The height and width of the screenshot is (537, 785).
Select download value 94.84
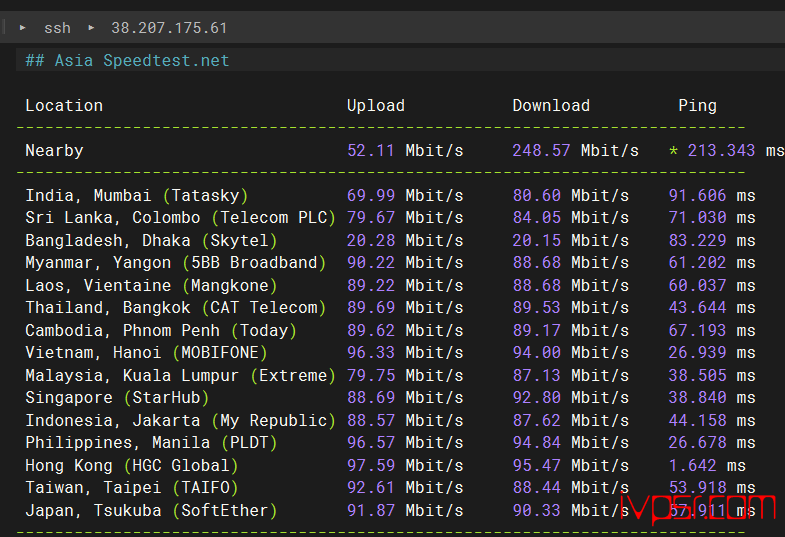(537, 443)
